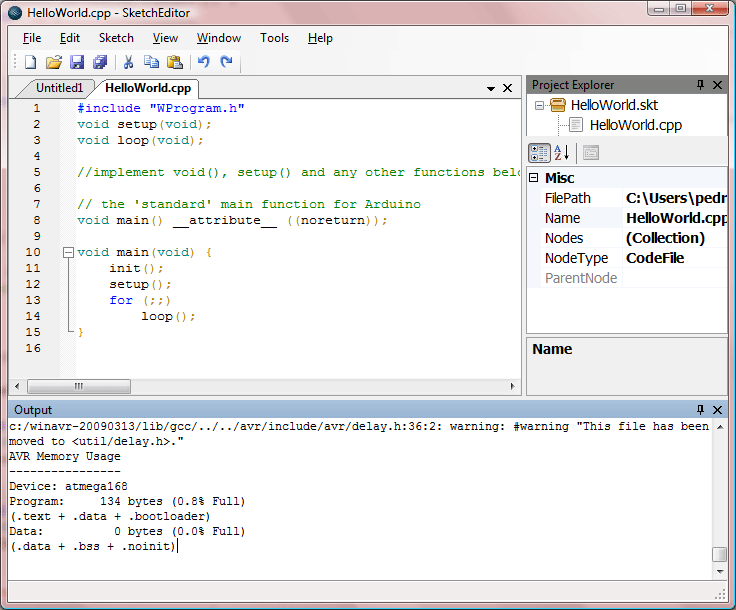The image size is (736, 610).
Task: Click the editor scroll left arrow
Action: click(17, 387)
